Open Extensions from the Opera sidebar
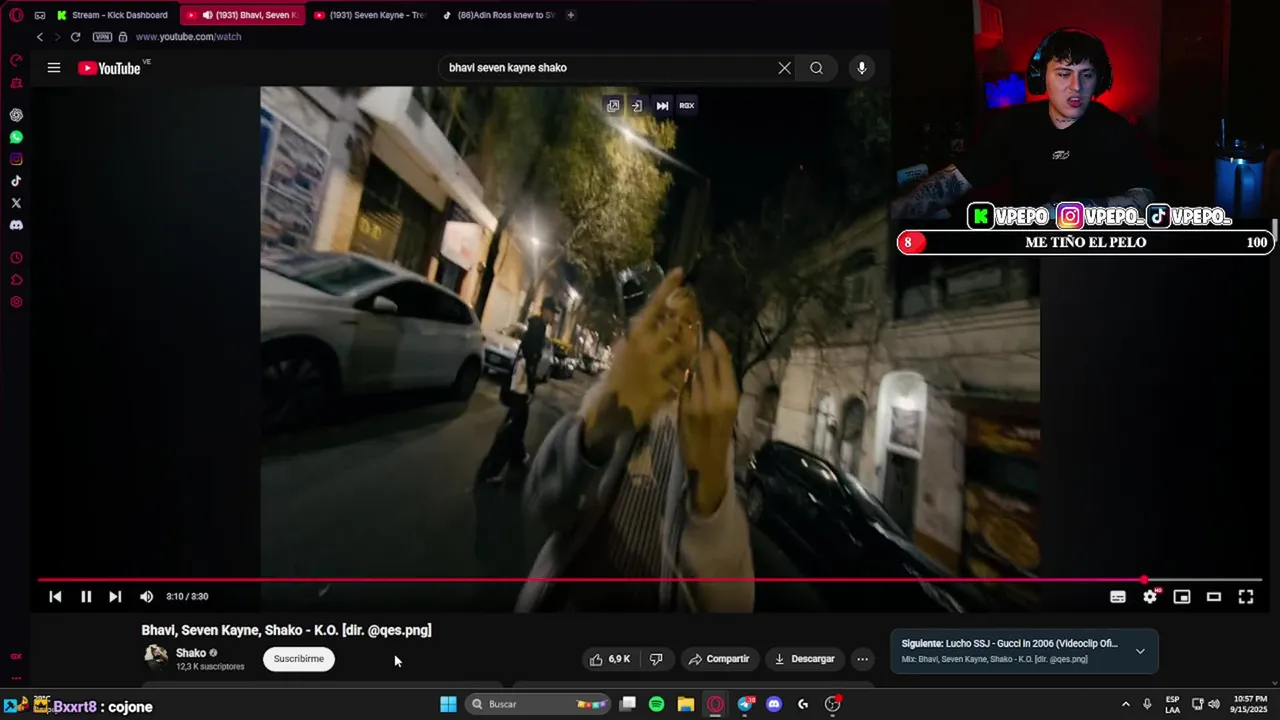 click(16, 280)
